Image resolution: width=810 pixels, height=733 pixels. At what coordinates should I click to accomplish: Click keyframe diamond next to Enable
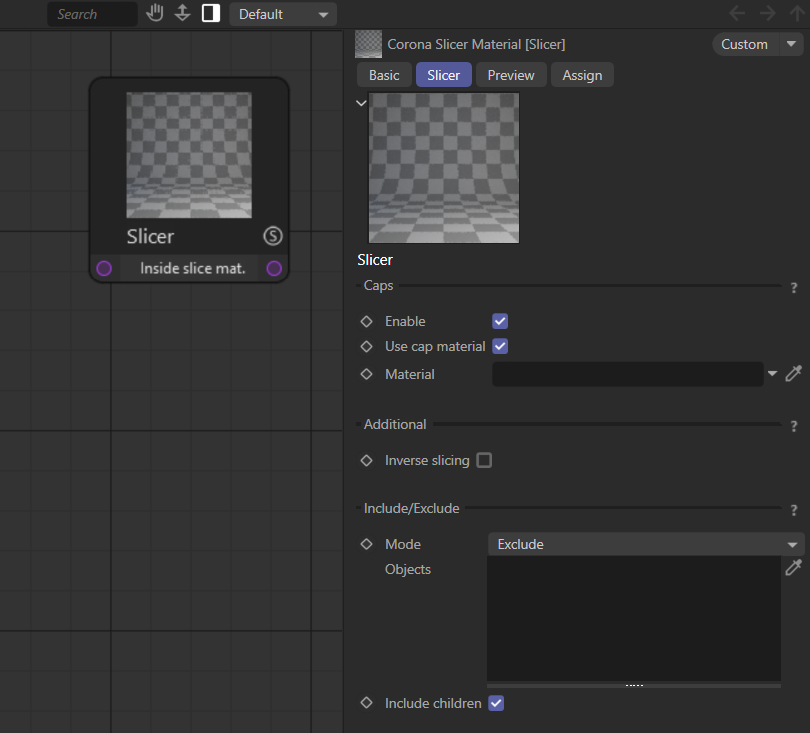coord(366,321)
